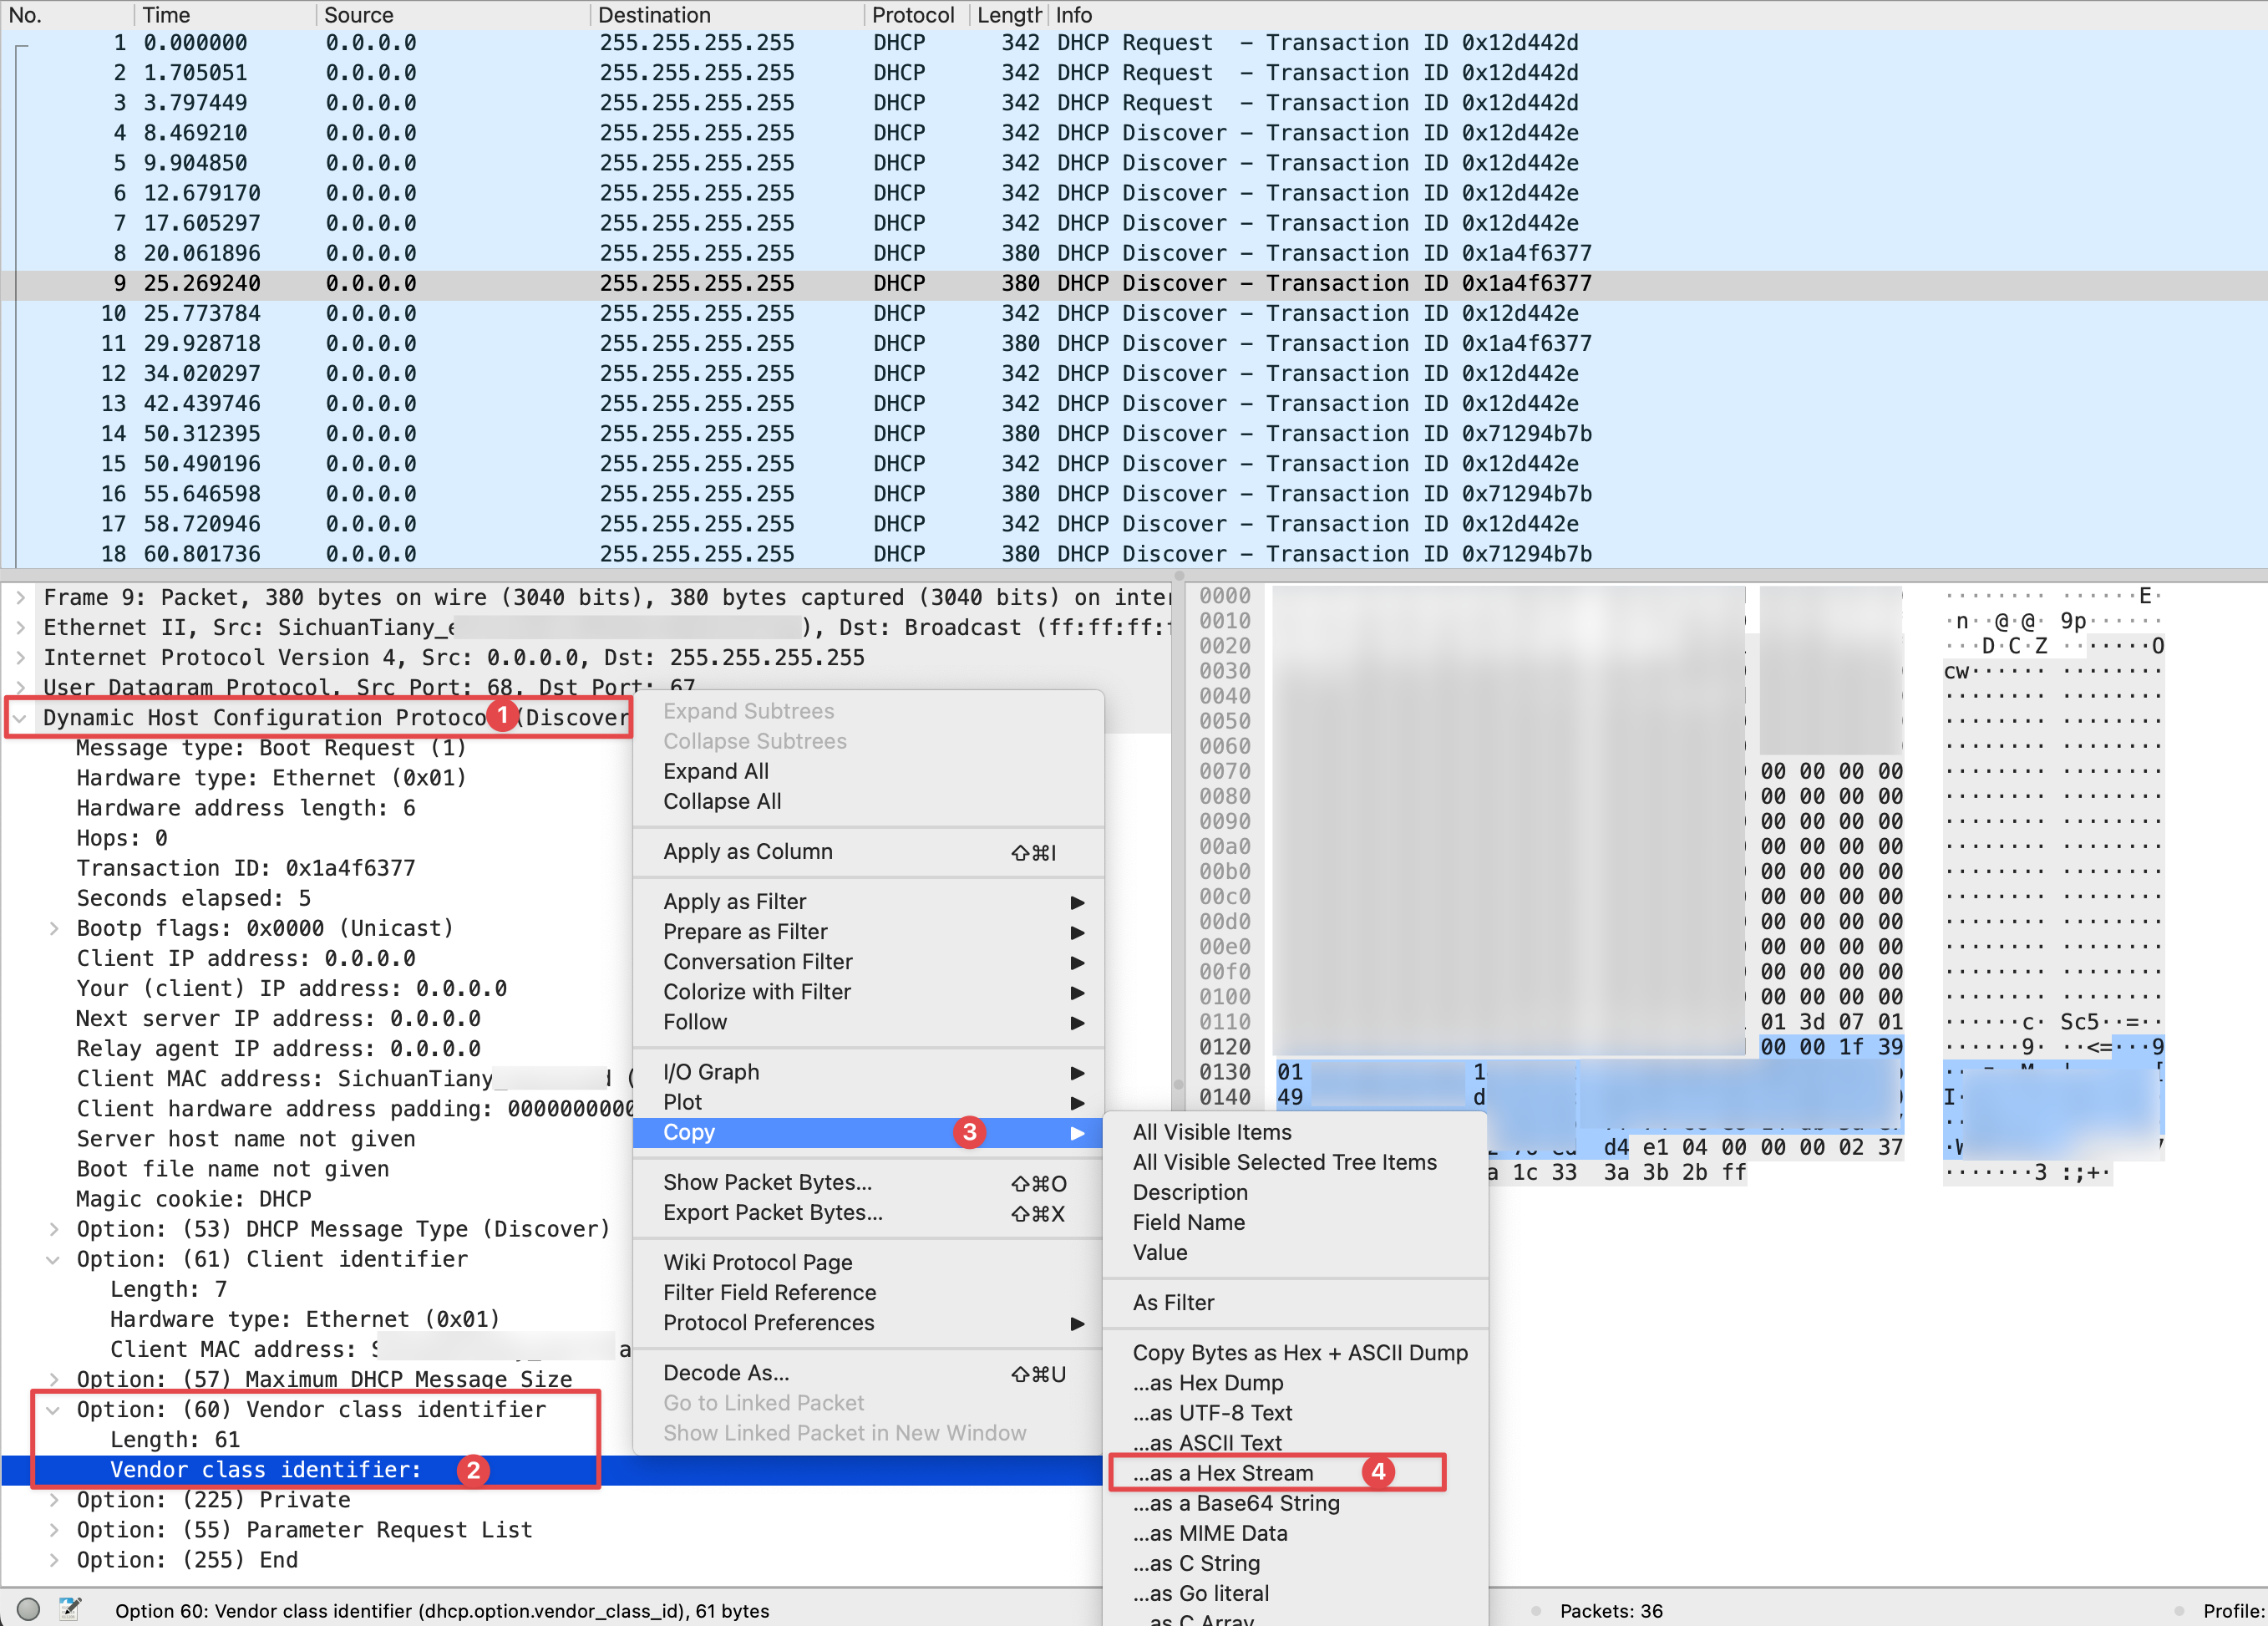Collapse Option (61) Client identifier
Screen dimensions: 2268x1626
click(53, 1259)
